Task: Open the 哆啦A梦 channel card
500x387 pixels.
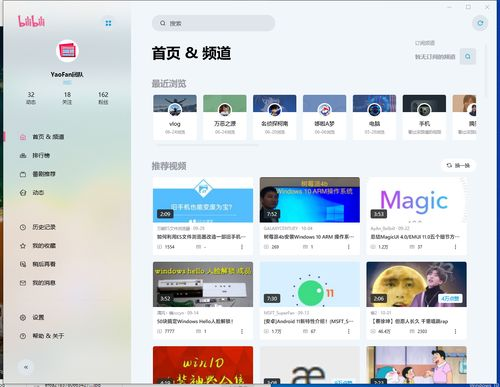Action: pos(325,117)
